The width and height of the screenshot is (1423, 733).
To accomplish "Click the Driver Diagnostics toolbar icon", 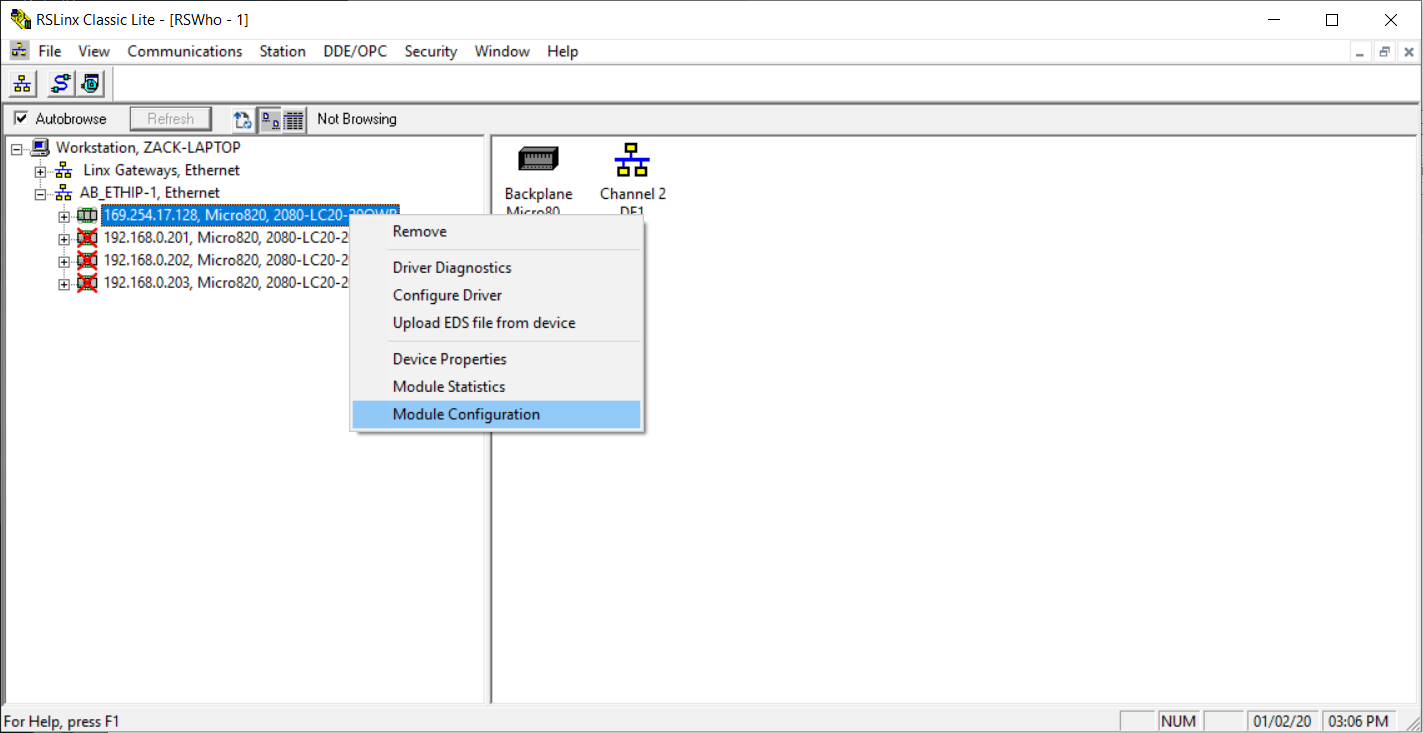I will pyautogui.click(x=90, y=84).
